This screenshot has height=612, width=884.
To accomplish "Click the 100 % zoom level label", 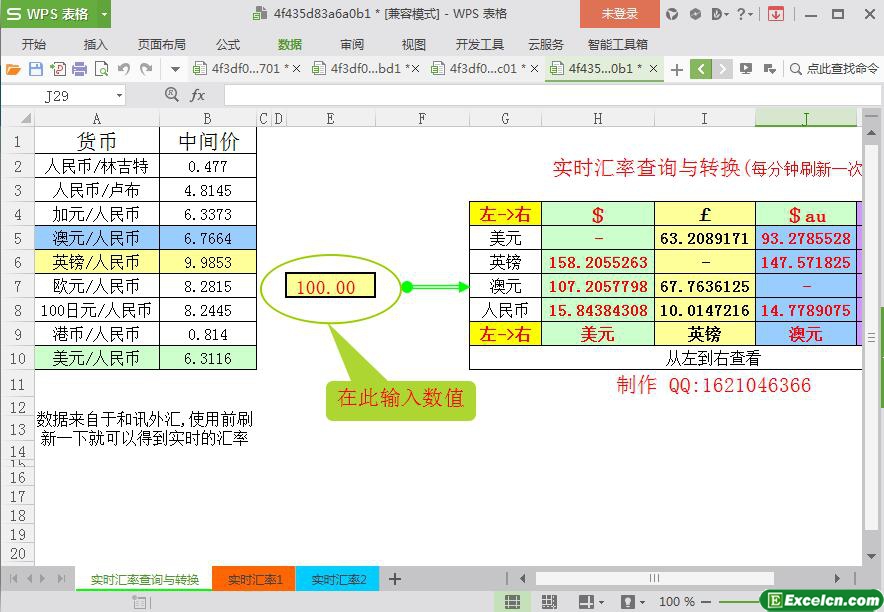I will [x=677, y=602].
